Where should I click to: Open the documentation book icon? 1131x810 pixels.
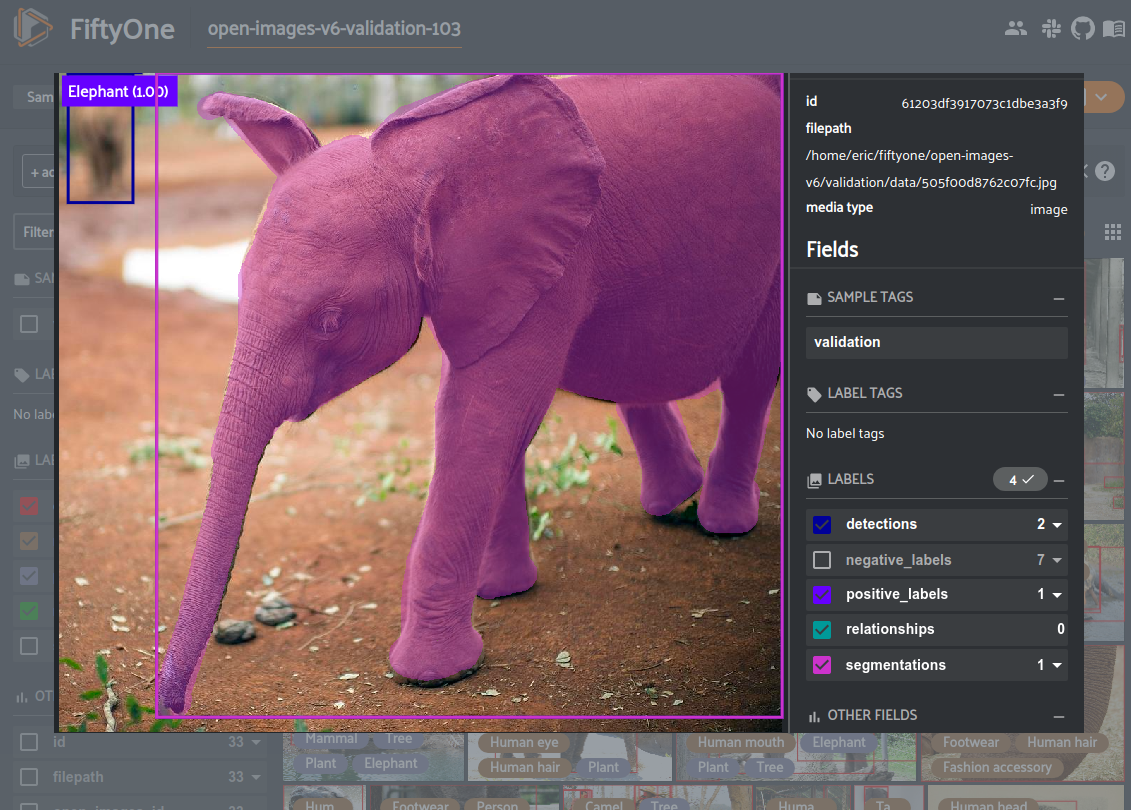(x=1116, y=28)
